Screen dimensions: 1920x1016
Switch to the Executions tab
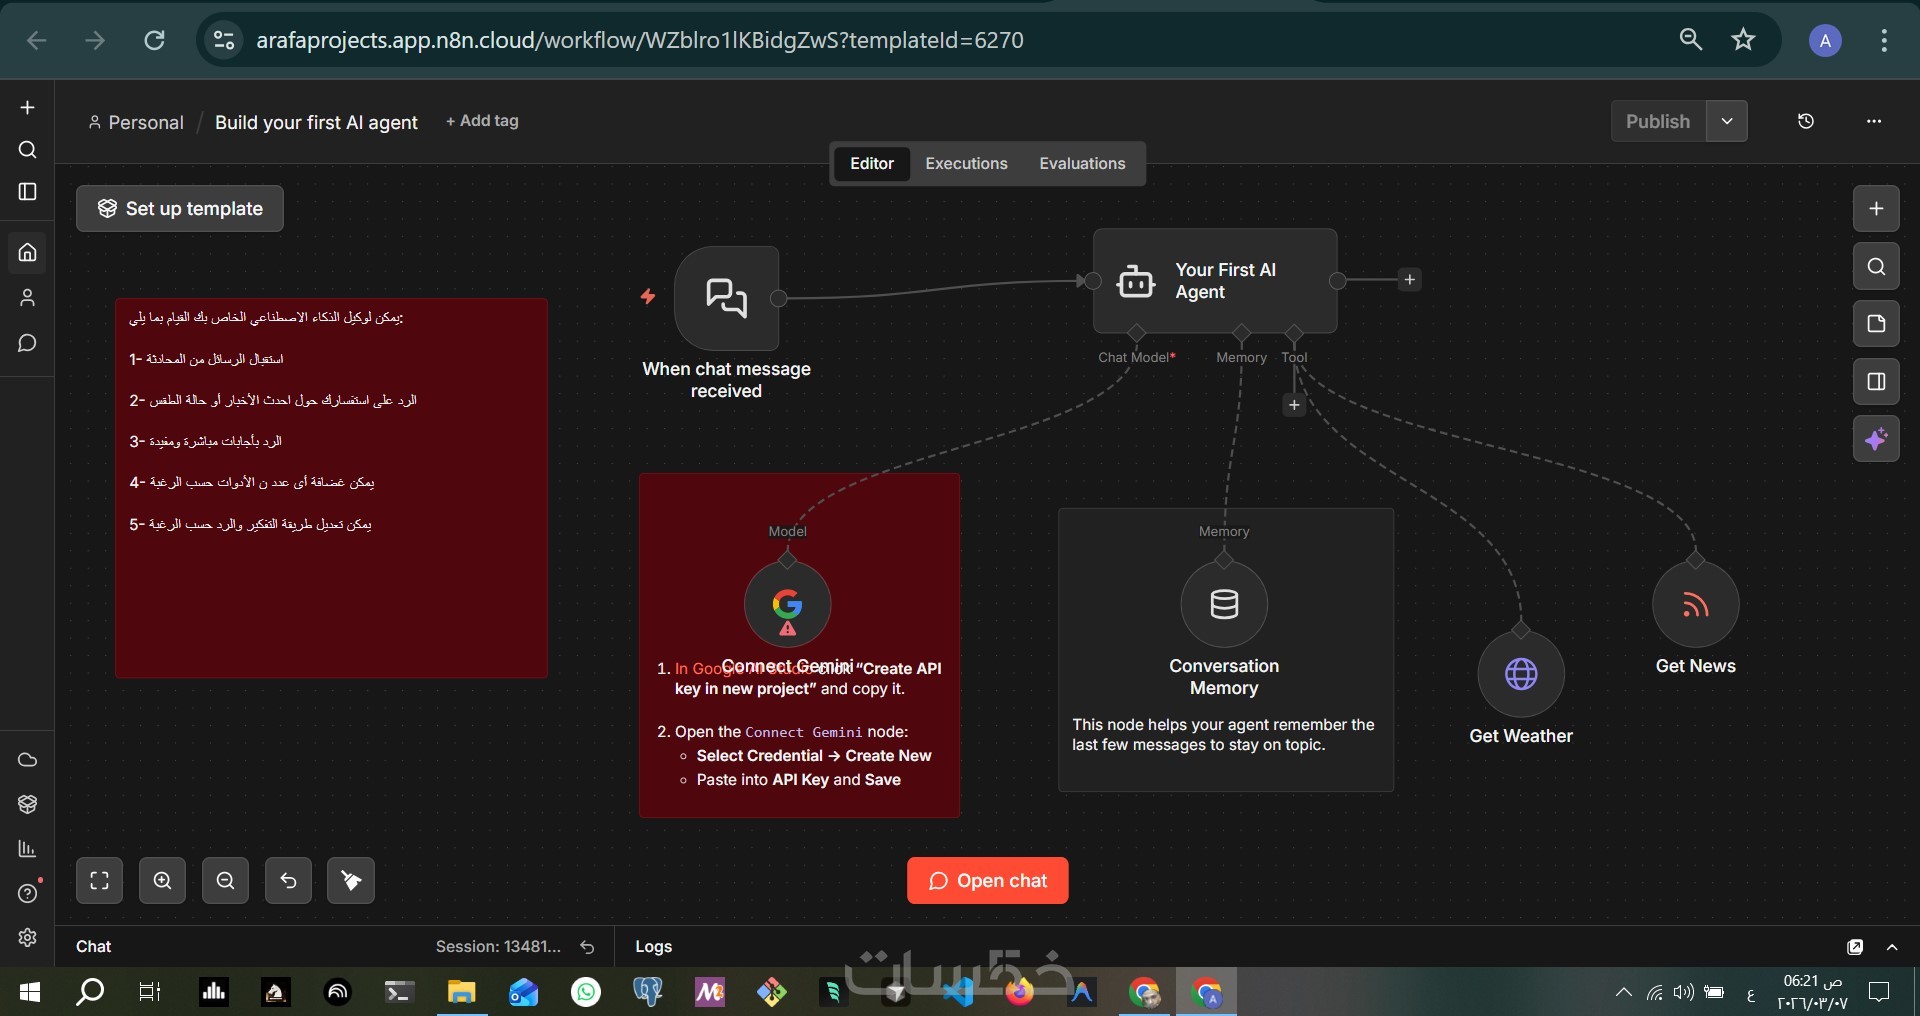click(x=966, y=164)
